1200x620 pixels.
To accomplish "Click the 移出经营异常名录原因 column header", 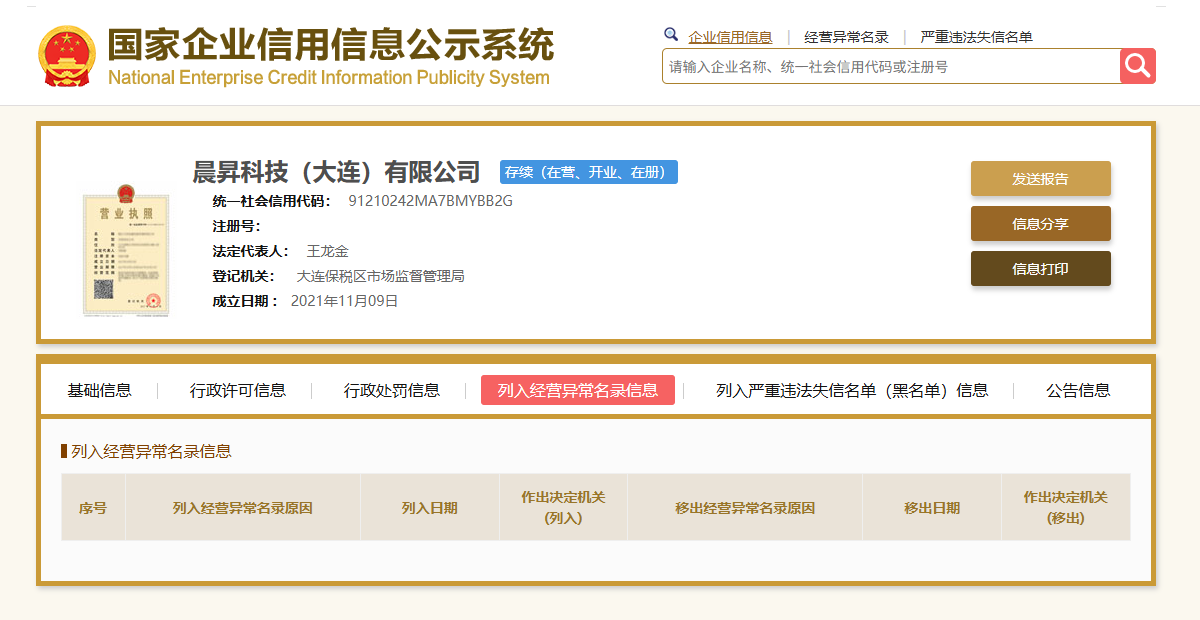I will pyautogui.click(x=745, y=508).
